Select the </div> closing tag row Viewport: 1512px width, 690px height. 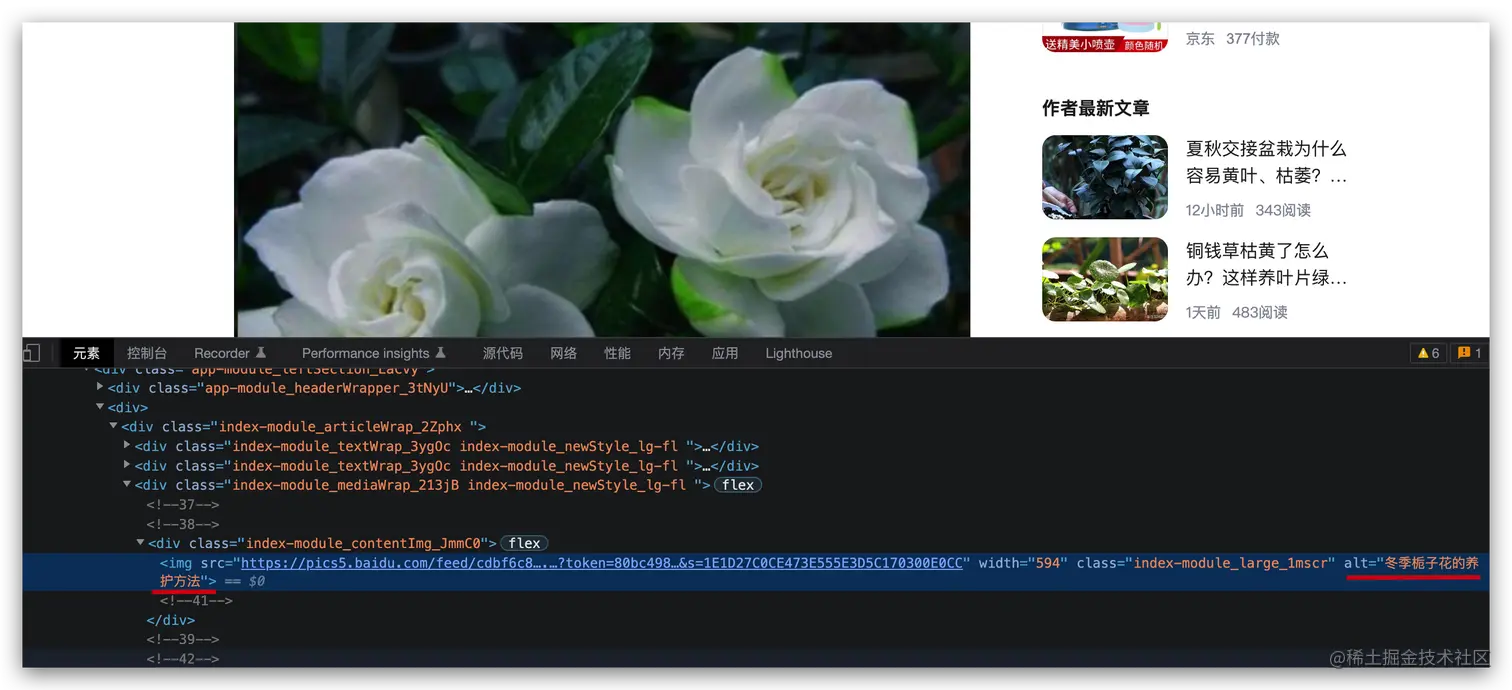pos(171,620)
